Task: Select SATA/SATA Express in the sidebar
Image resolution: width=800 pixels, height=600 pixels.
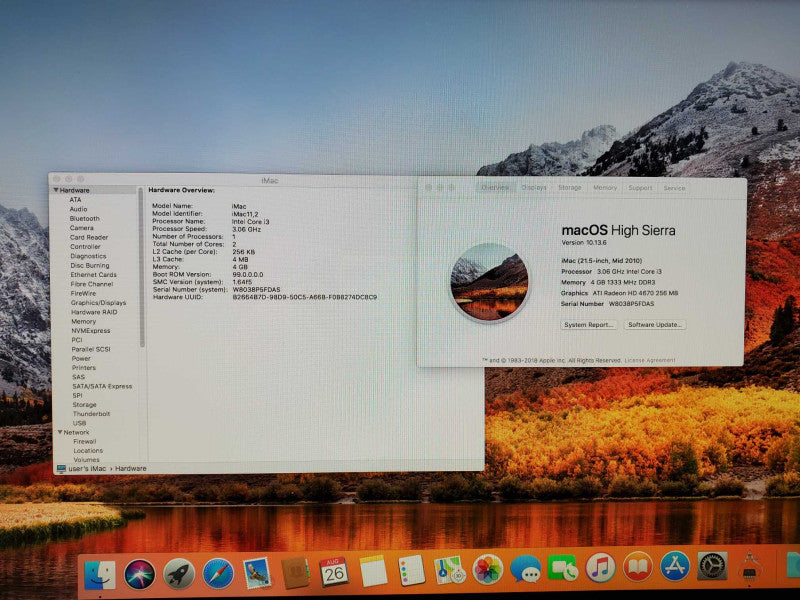Action: coord(102,386)
